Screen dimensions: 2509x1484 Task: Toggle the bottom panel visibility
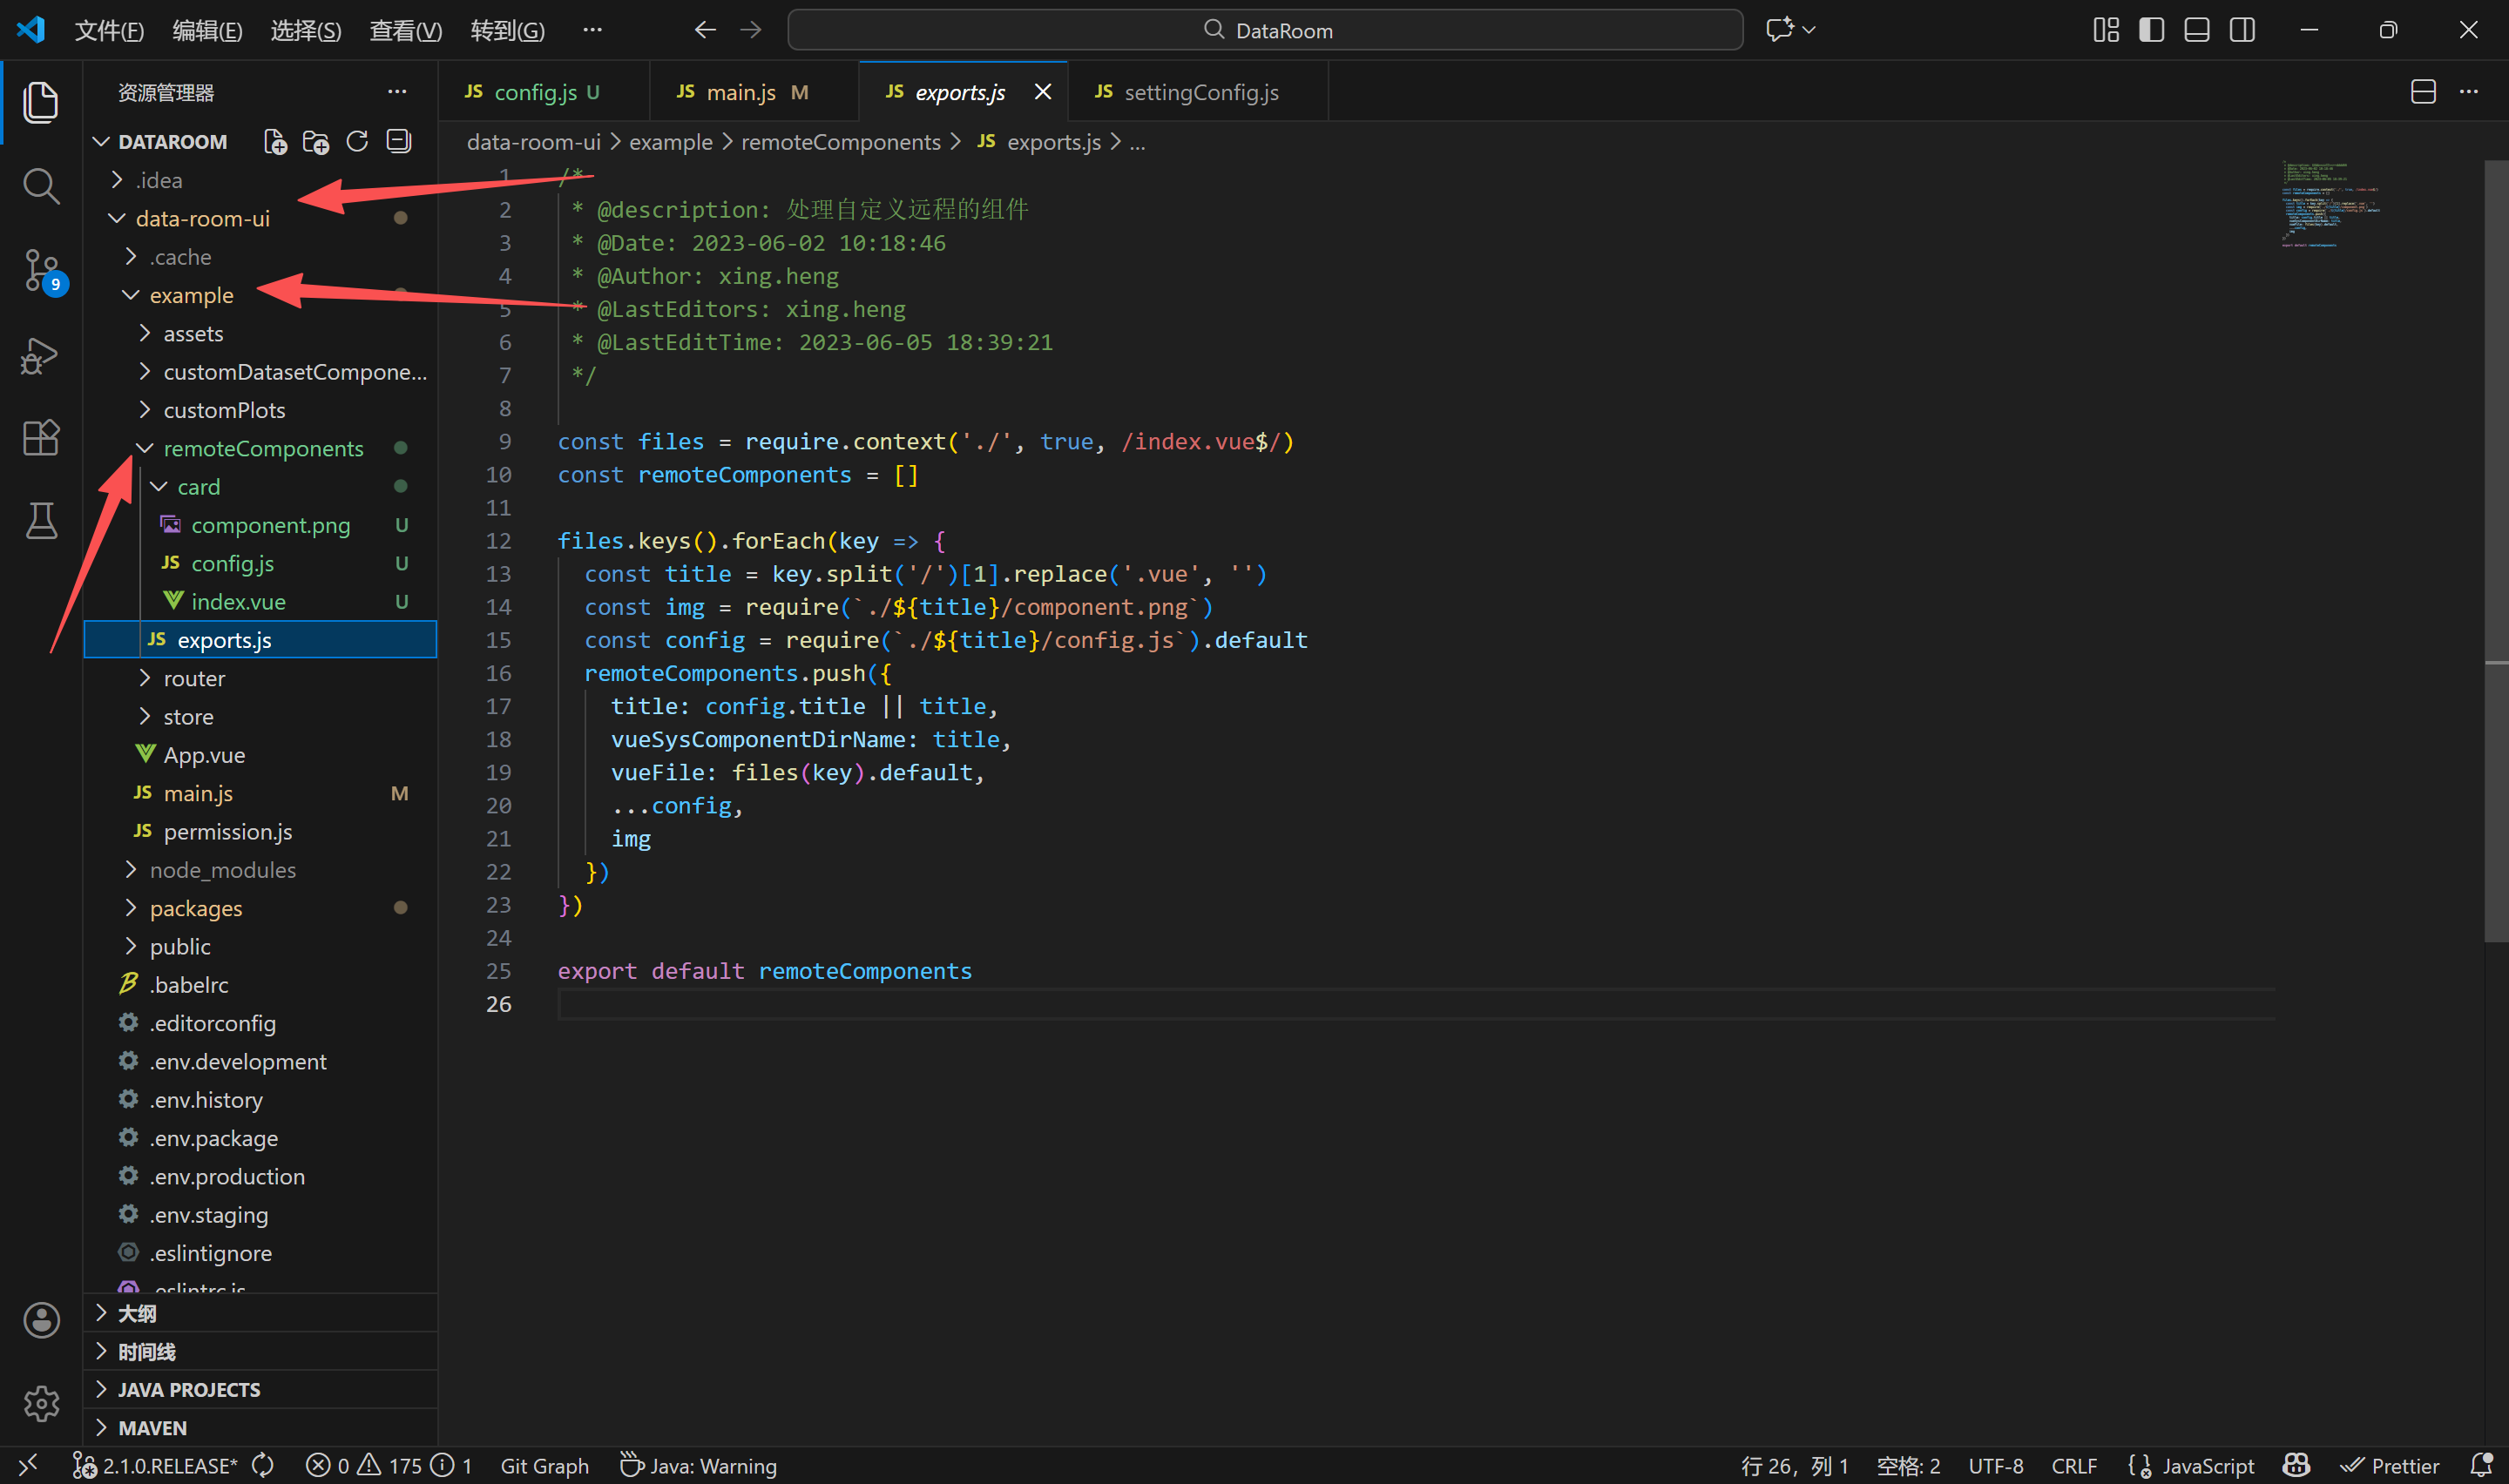coord(2196,30)
